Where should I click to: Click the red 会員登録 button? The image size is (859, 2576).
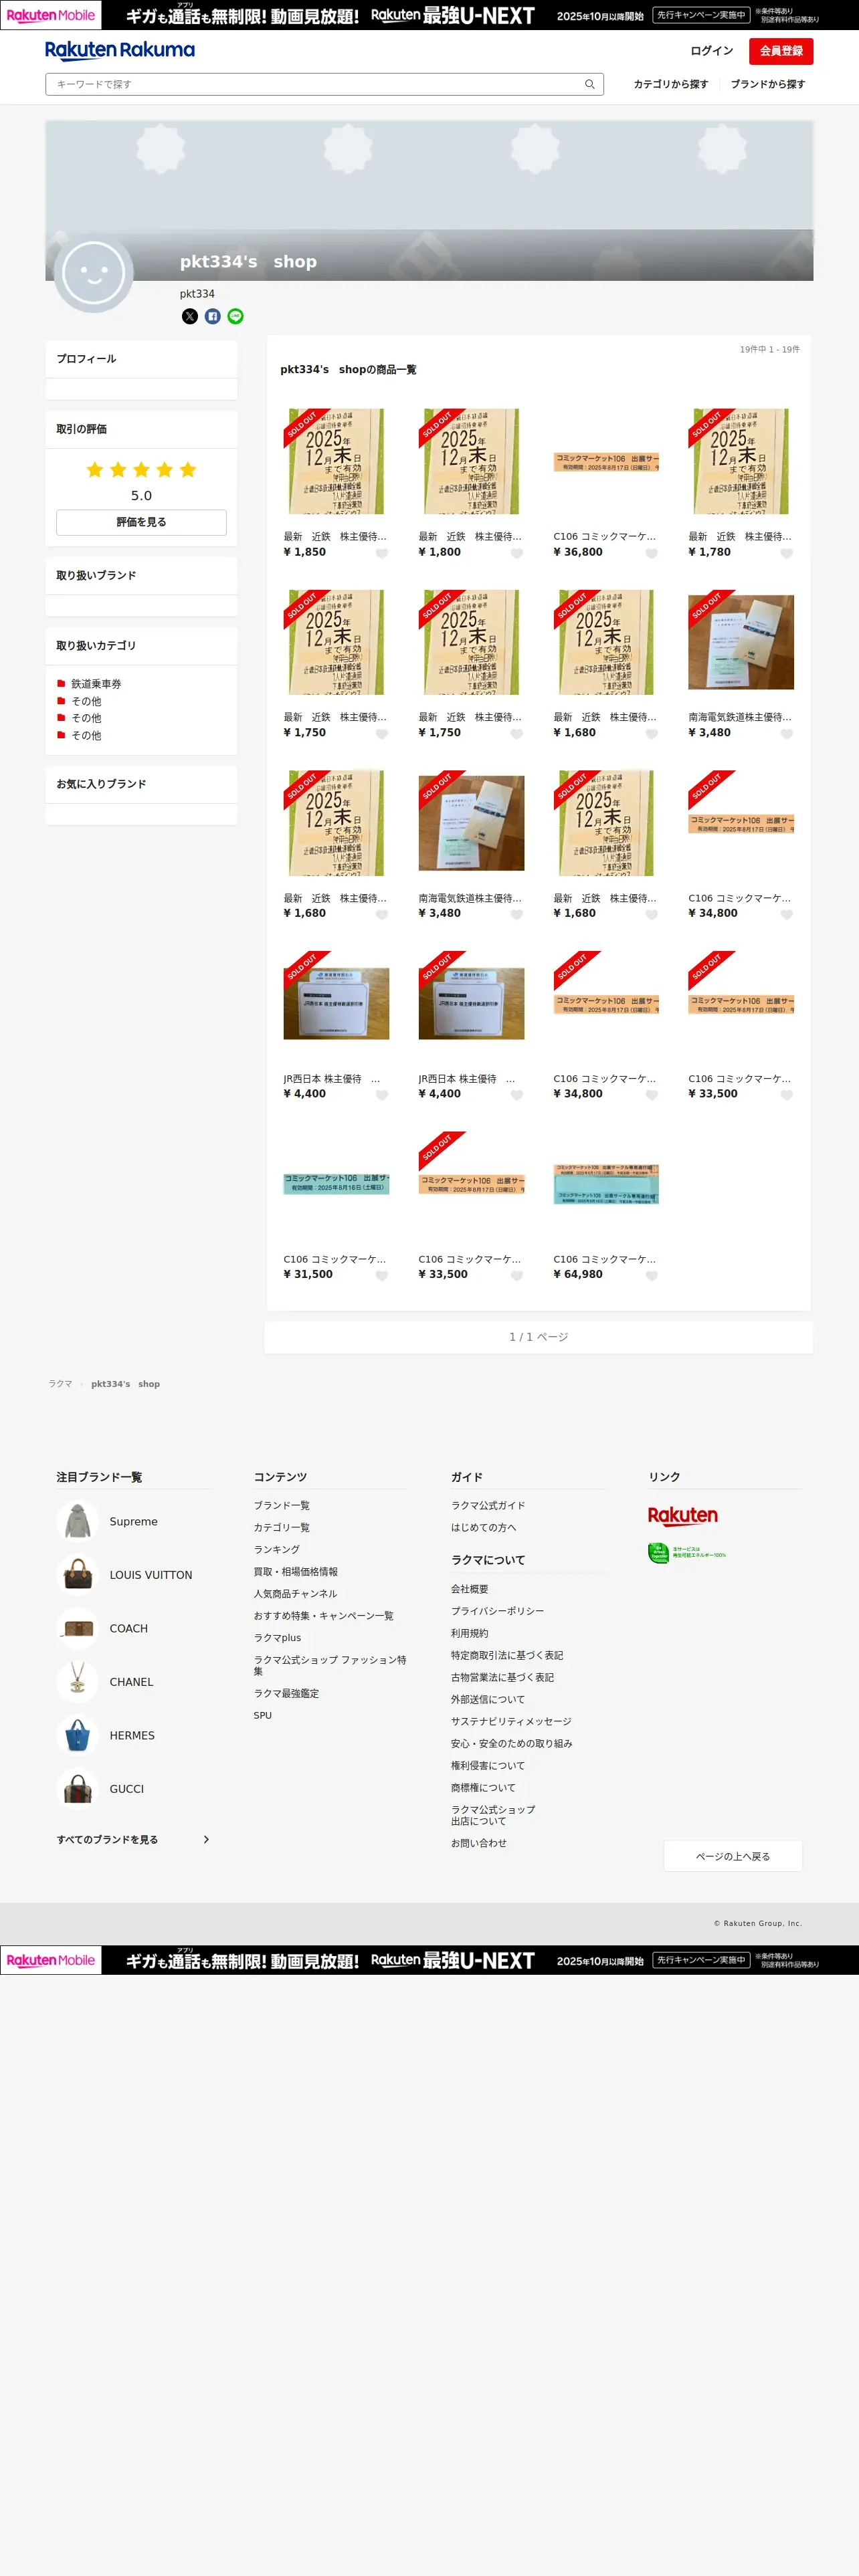coord(781,51)
